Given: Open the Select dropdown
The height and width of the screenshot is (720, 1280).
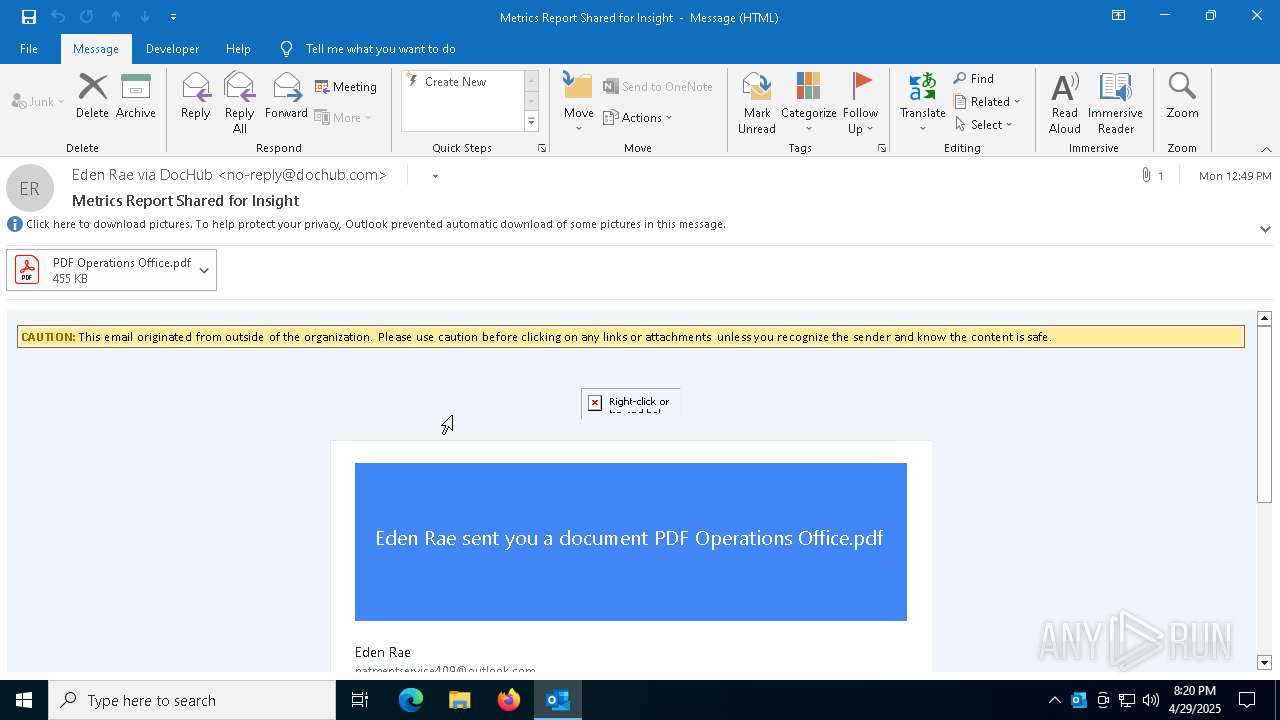Looking at the screenshot, I should [984, 124].
